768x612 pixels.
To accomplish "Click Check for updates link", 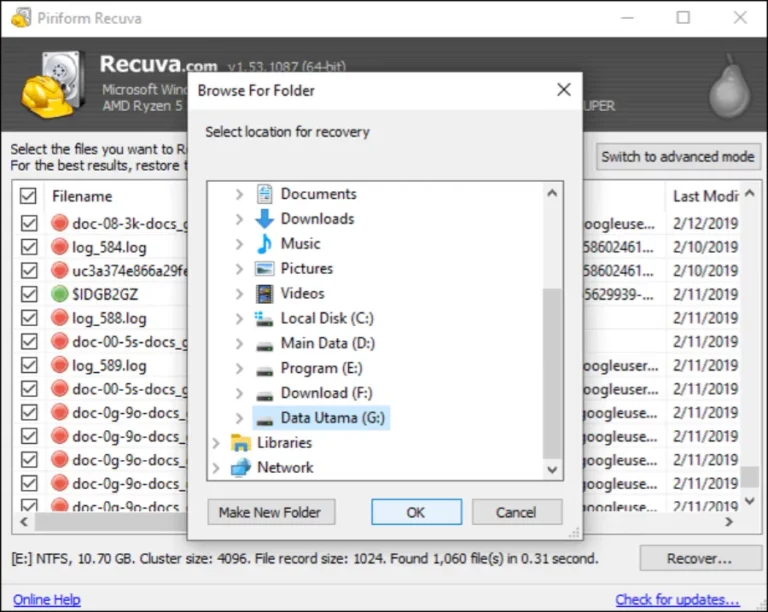I will pyautogui.click(x=677, y=599).
